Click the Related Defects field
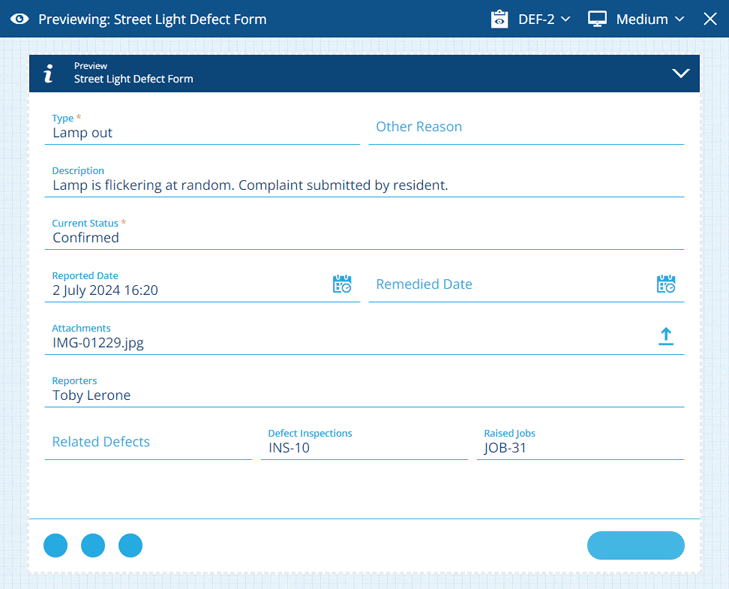Viewport: 729px width, 589px height. coord(148,442)
